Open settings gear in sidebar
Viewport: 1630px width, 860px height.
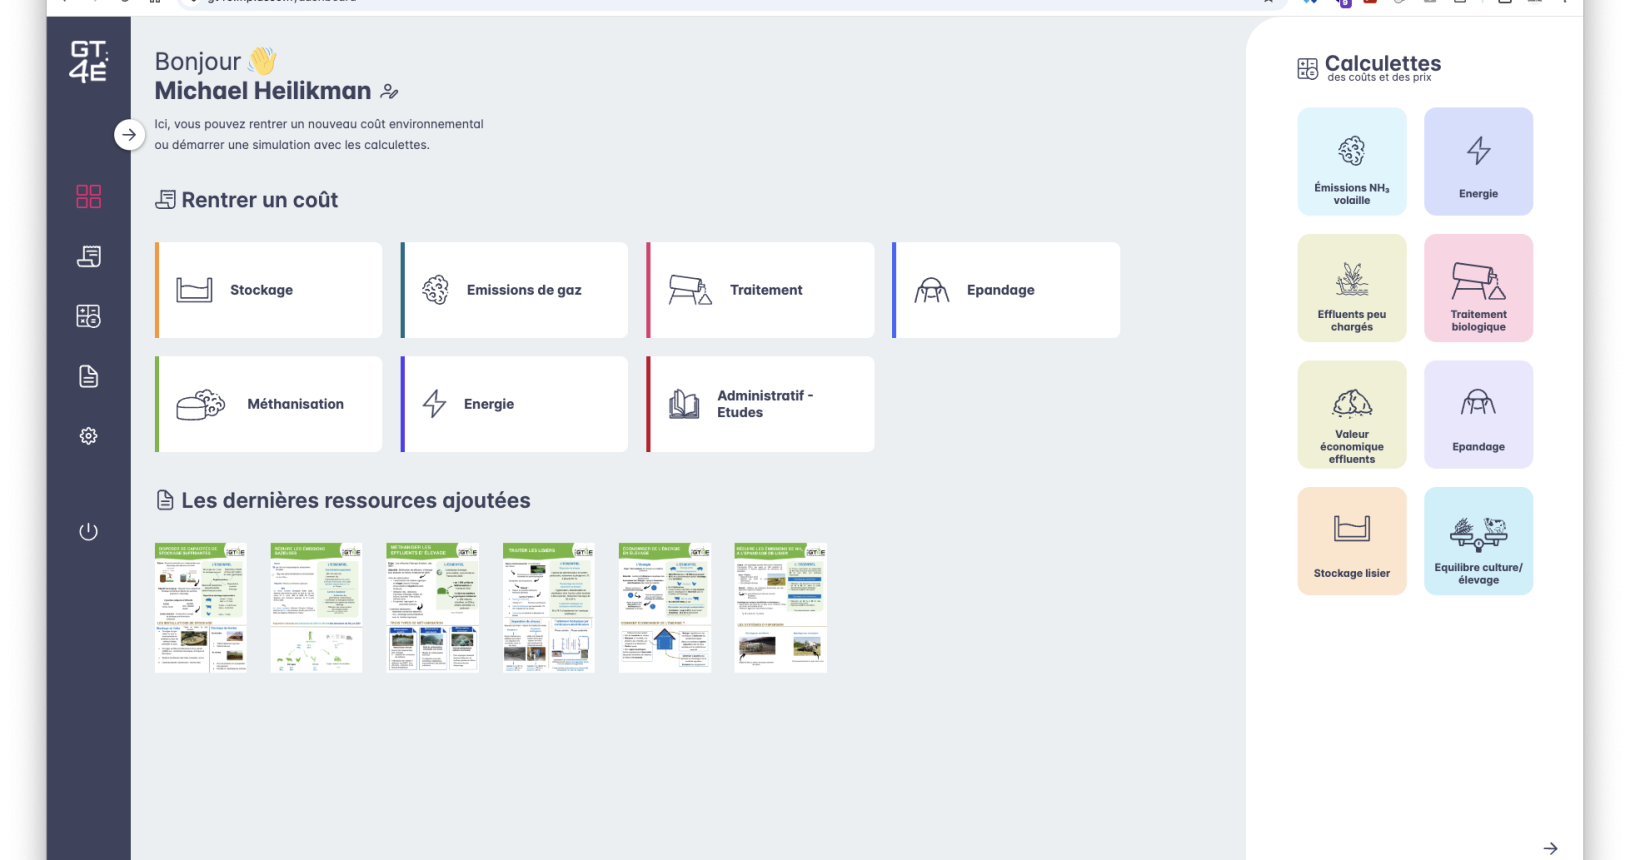(x=88, y=436)
